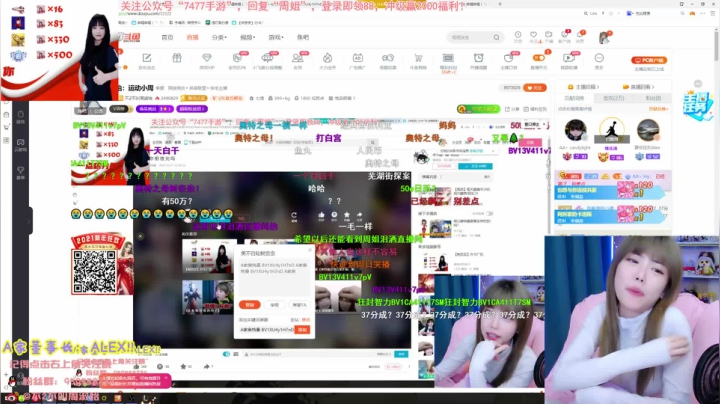Open the 房间设置 tool icon

coord(388,58)
